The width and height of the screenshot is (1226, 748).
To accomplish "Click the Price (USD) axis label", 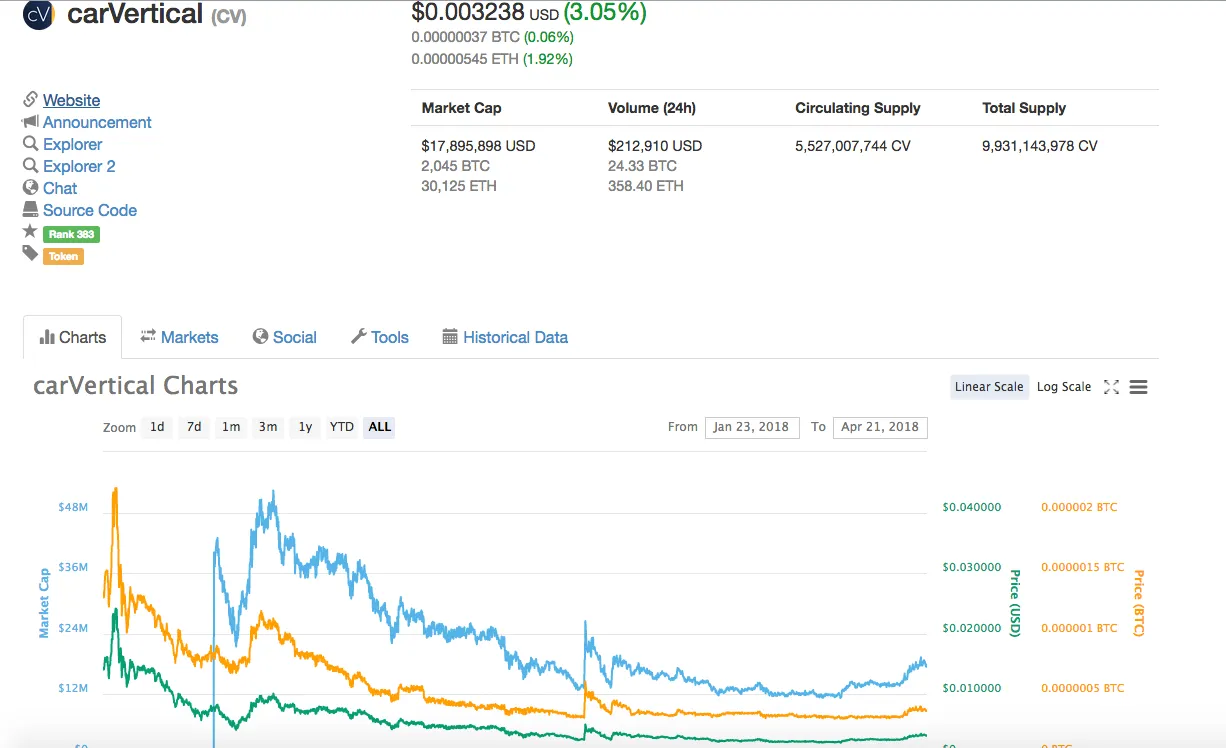I will tap(1015, 603).
